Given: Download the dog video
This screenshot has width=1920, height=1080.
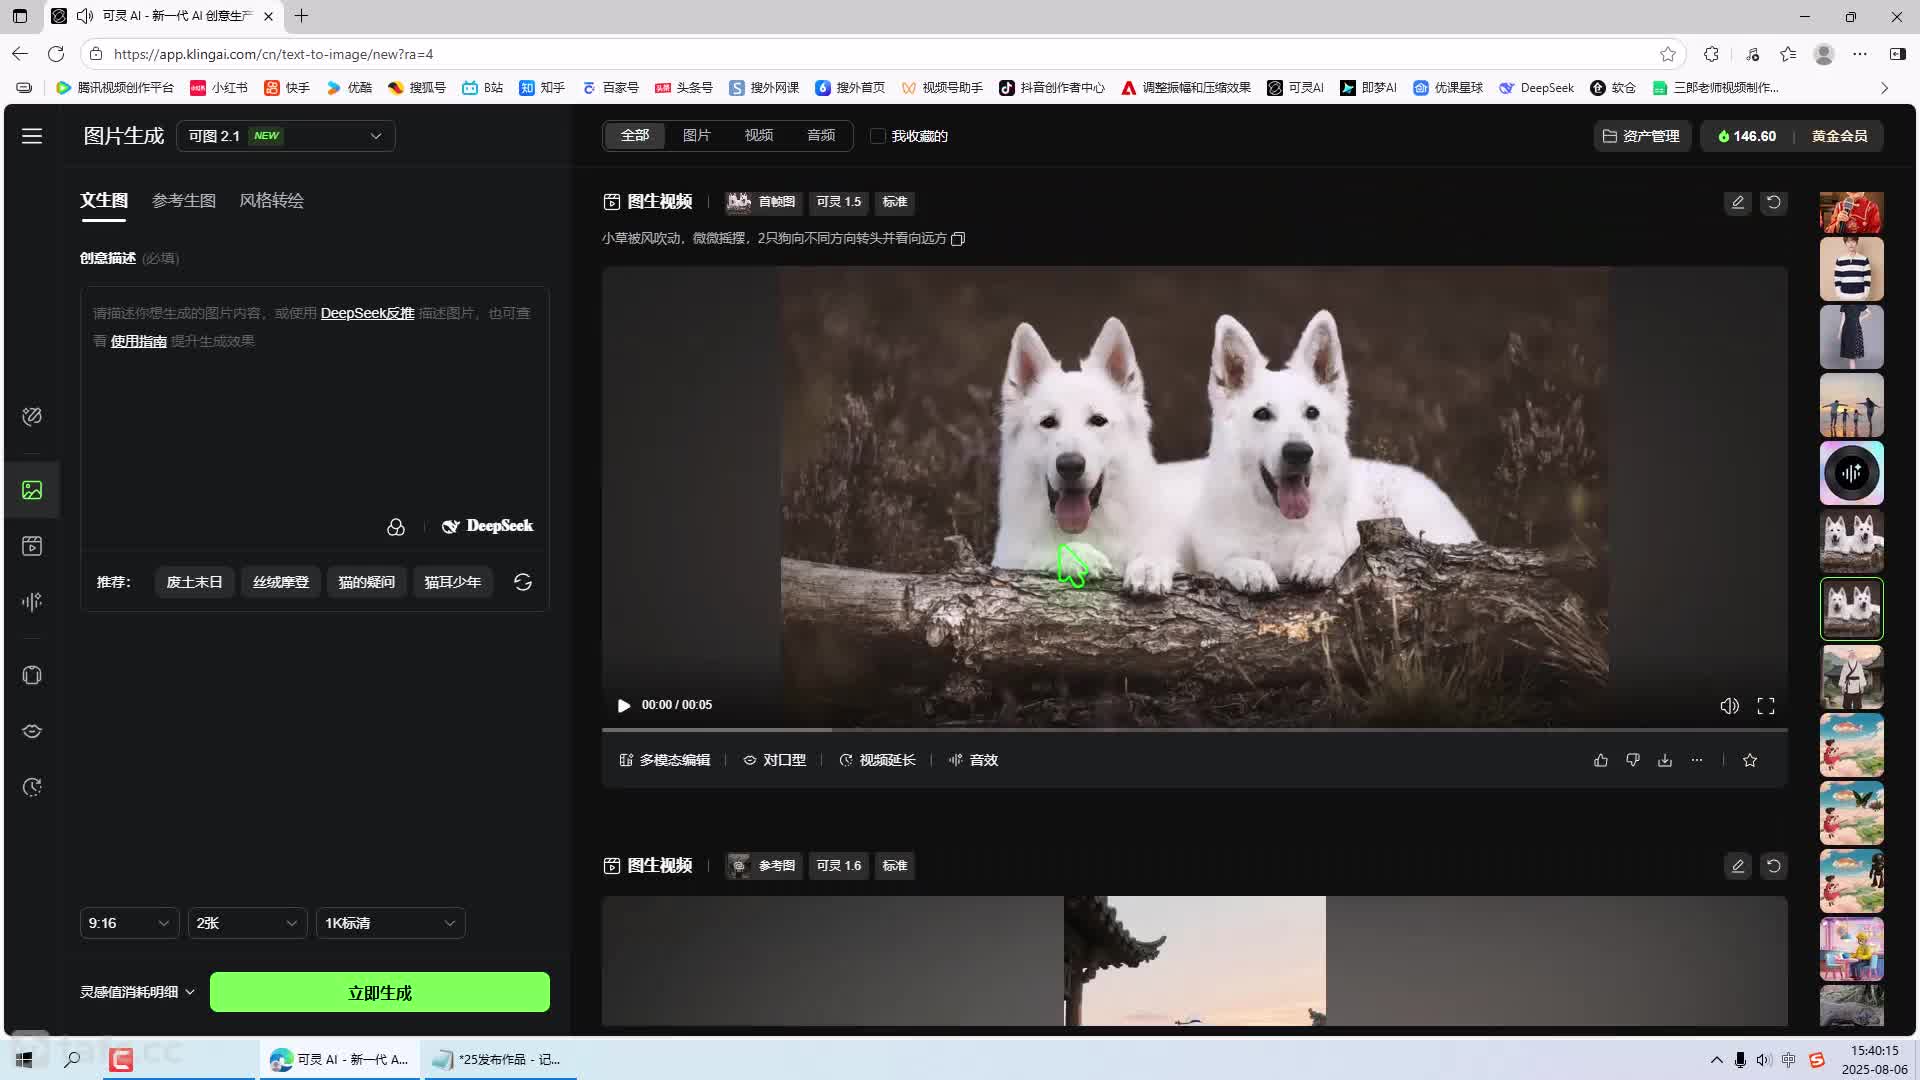Looking at the screenshot, I should pyautogui.click(x=1665, y=760).
